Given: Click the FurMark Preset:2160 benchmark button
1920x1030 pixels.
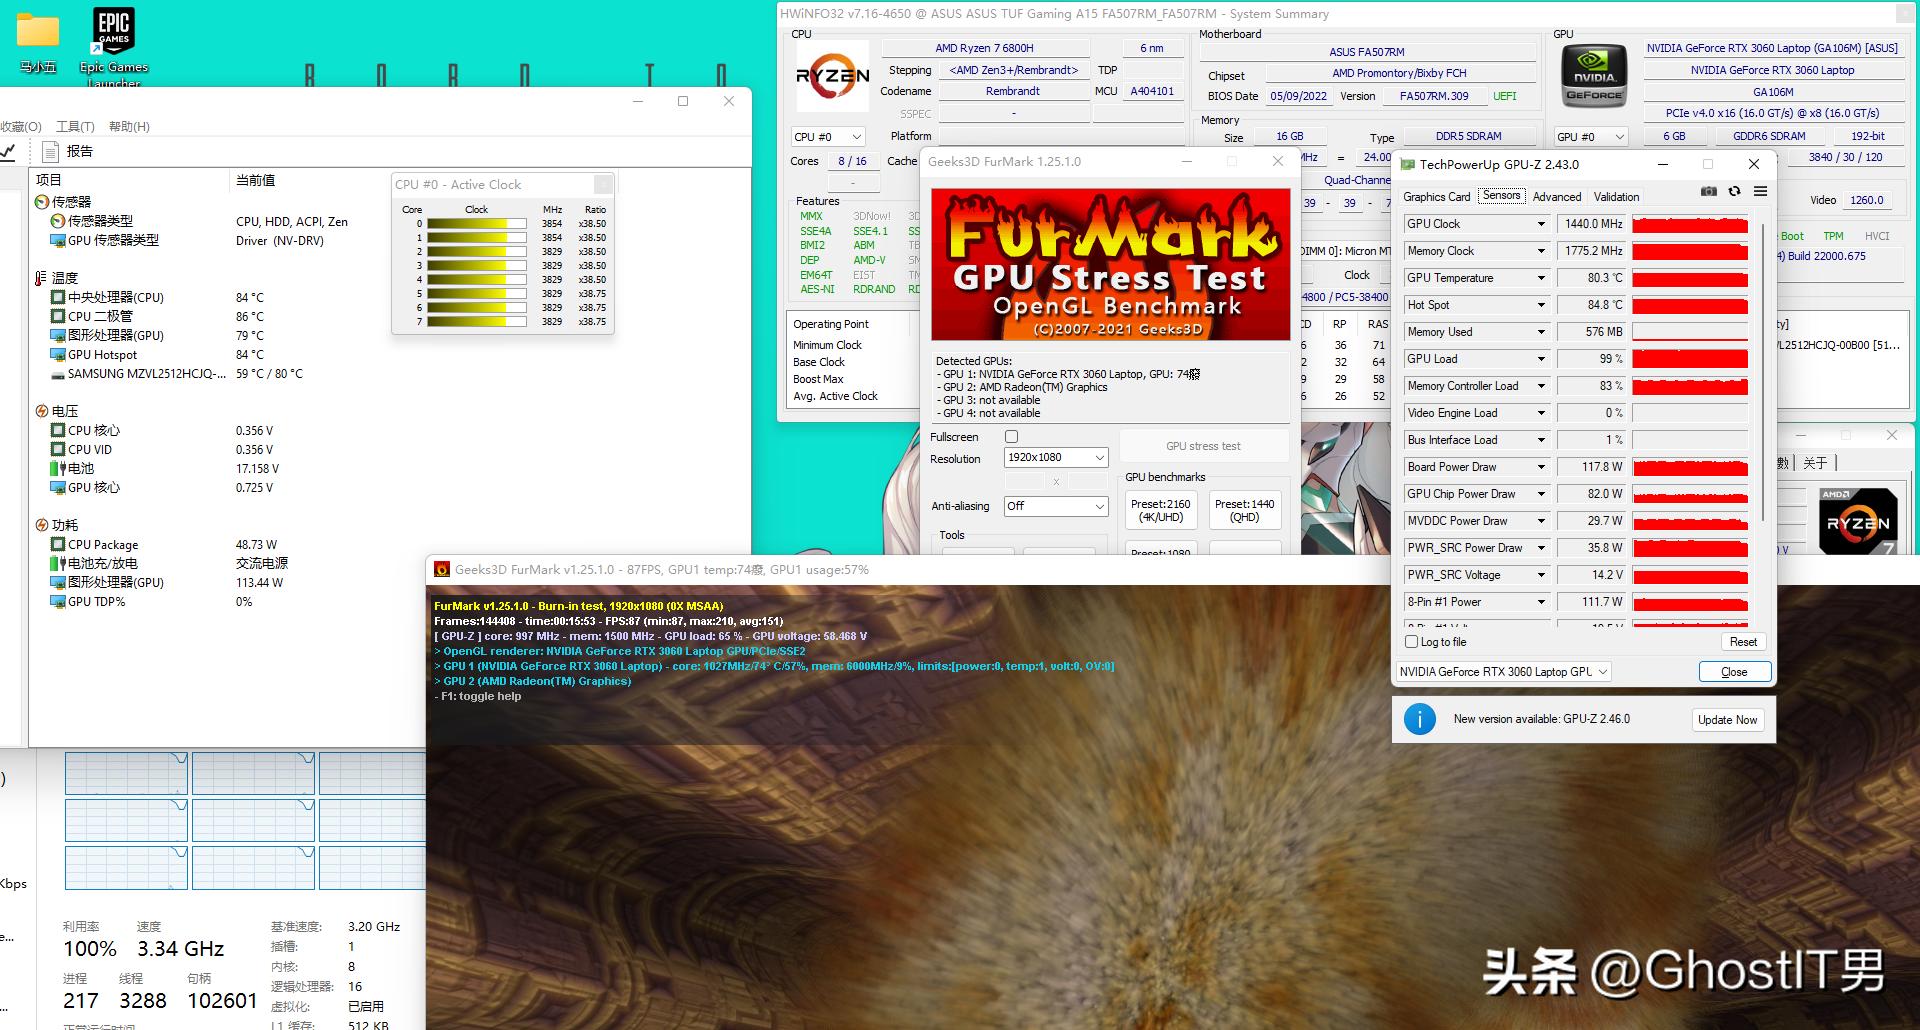Looking at the screenshot, I should coord(1160,511).
